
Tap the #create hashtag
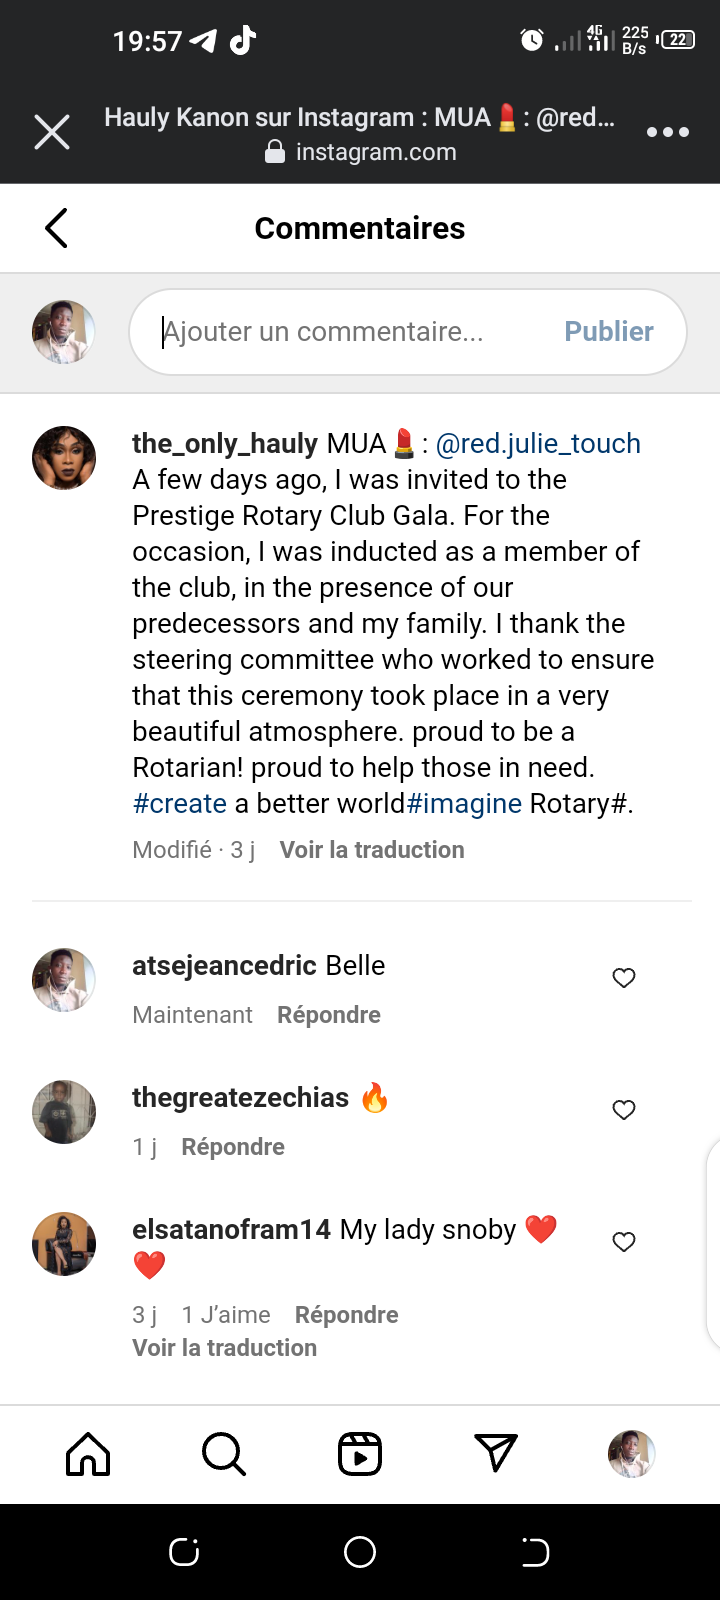(x=180, y=804)
